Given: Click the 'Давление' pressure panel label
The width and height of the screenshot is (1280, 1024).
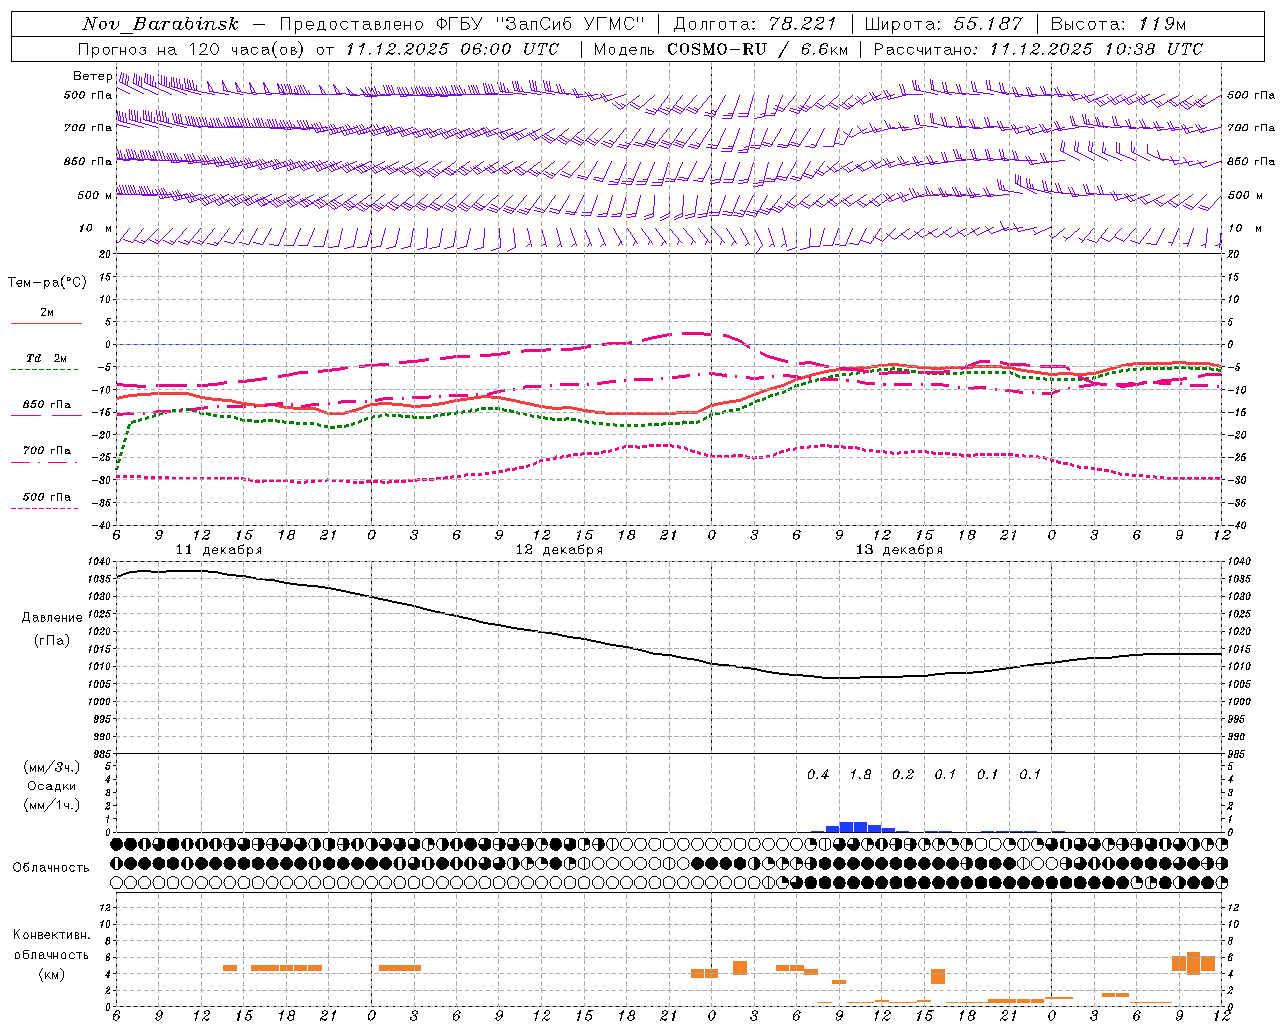Looking at the screenshot, I should point(52,618).
